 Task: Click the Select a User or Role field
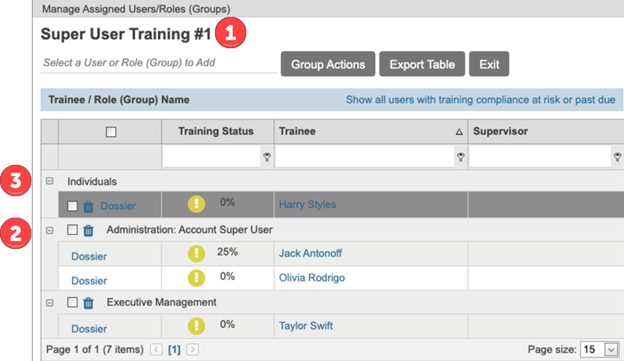coord(158,63)
